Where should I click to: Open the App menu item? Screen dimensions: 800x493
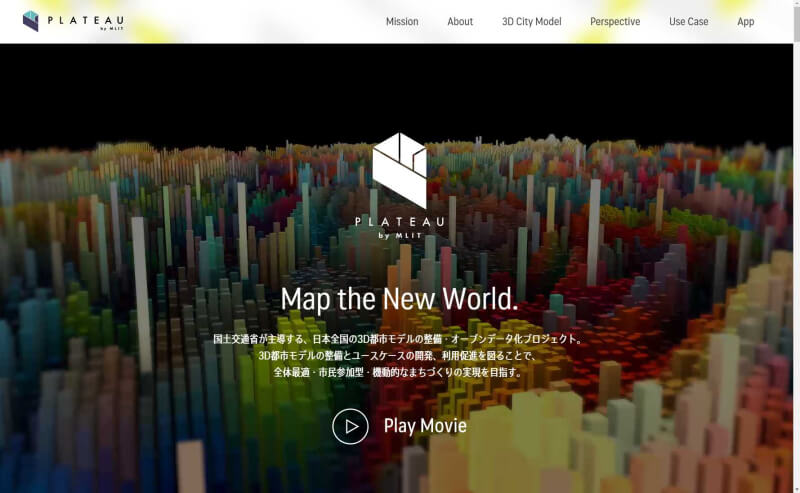[745, 22]
